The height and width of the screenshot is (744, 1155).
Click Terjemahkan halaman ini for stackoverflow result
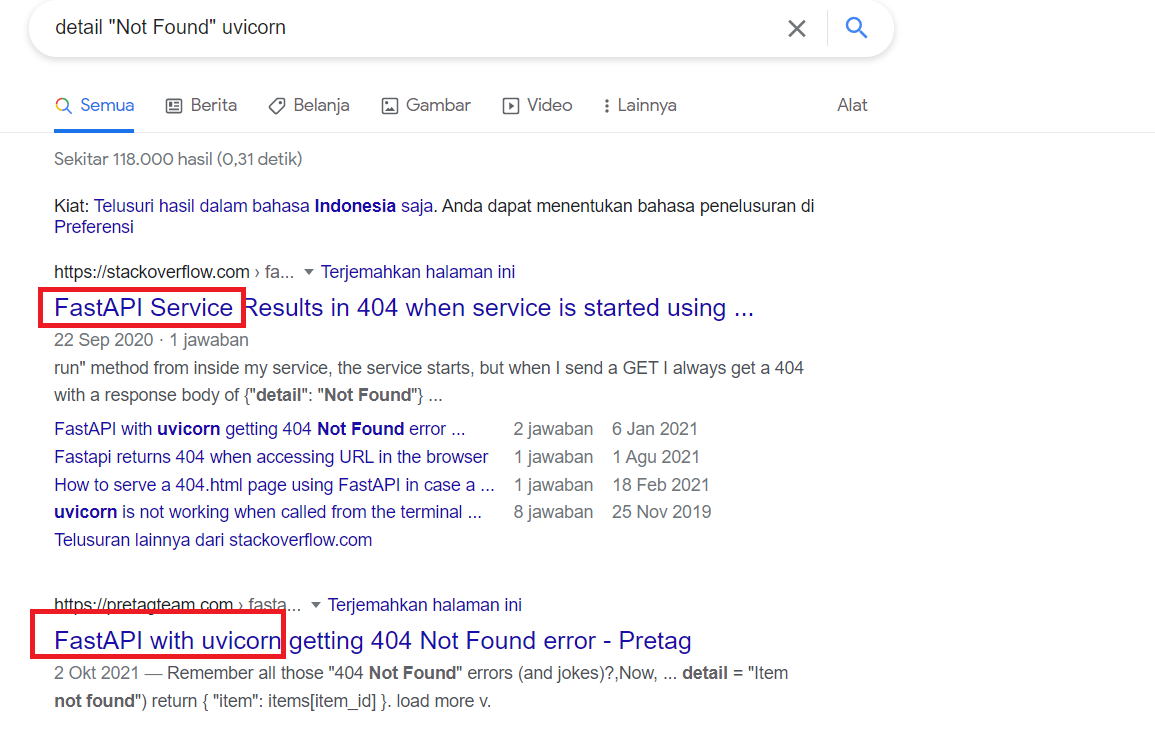(x=418, y=273)
